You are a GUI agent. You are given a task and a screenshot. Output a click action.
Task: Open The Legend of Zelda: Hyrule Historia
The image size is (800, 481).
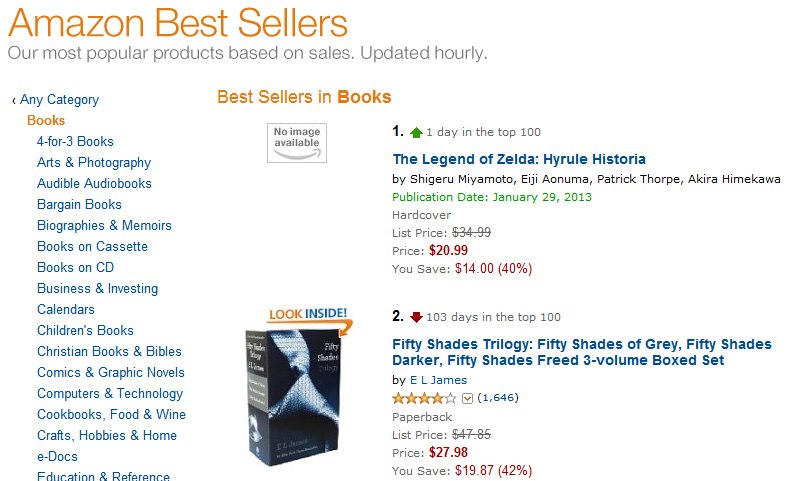point(519,159)
